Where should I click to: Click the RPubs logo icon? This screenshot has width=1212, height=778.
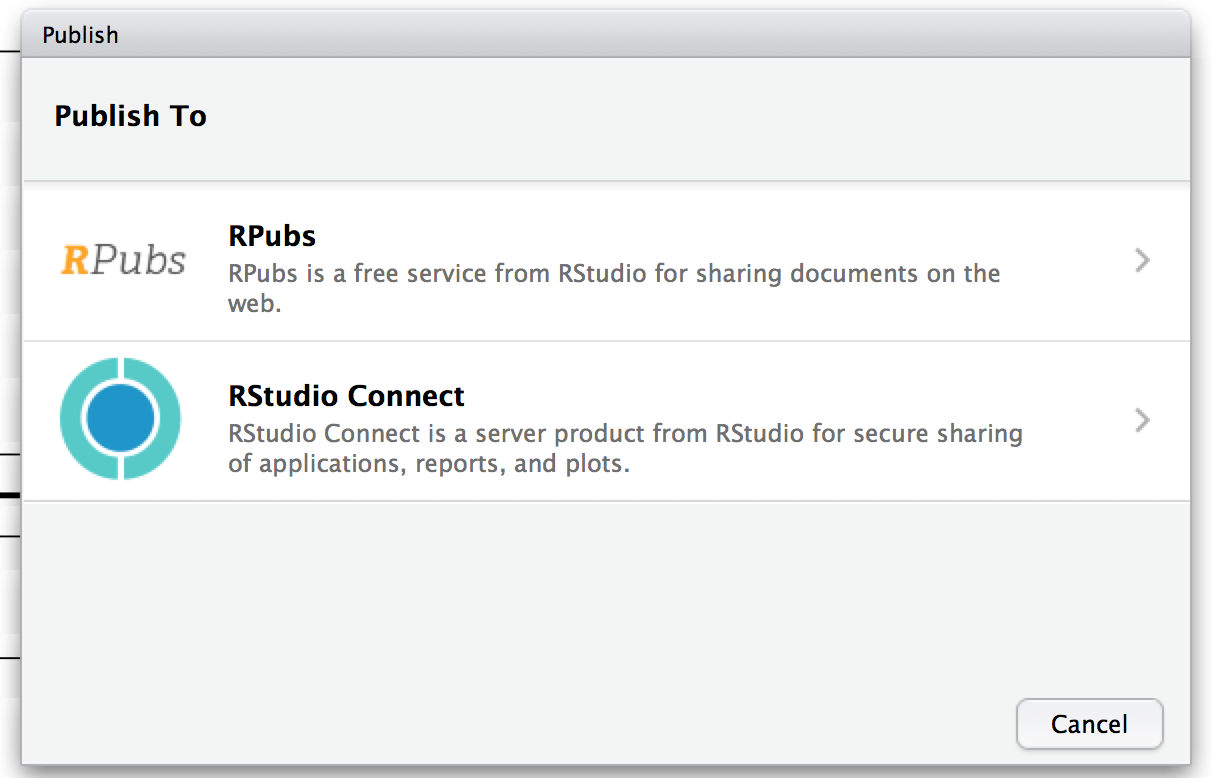(123, 260)
